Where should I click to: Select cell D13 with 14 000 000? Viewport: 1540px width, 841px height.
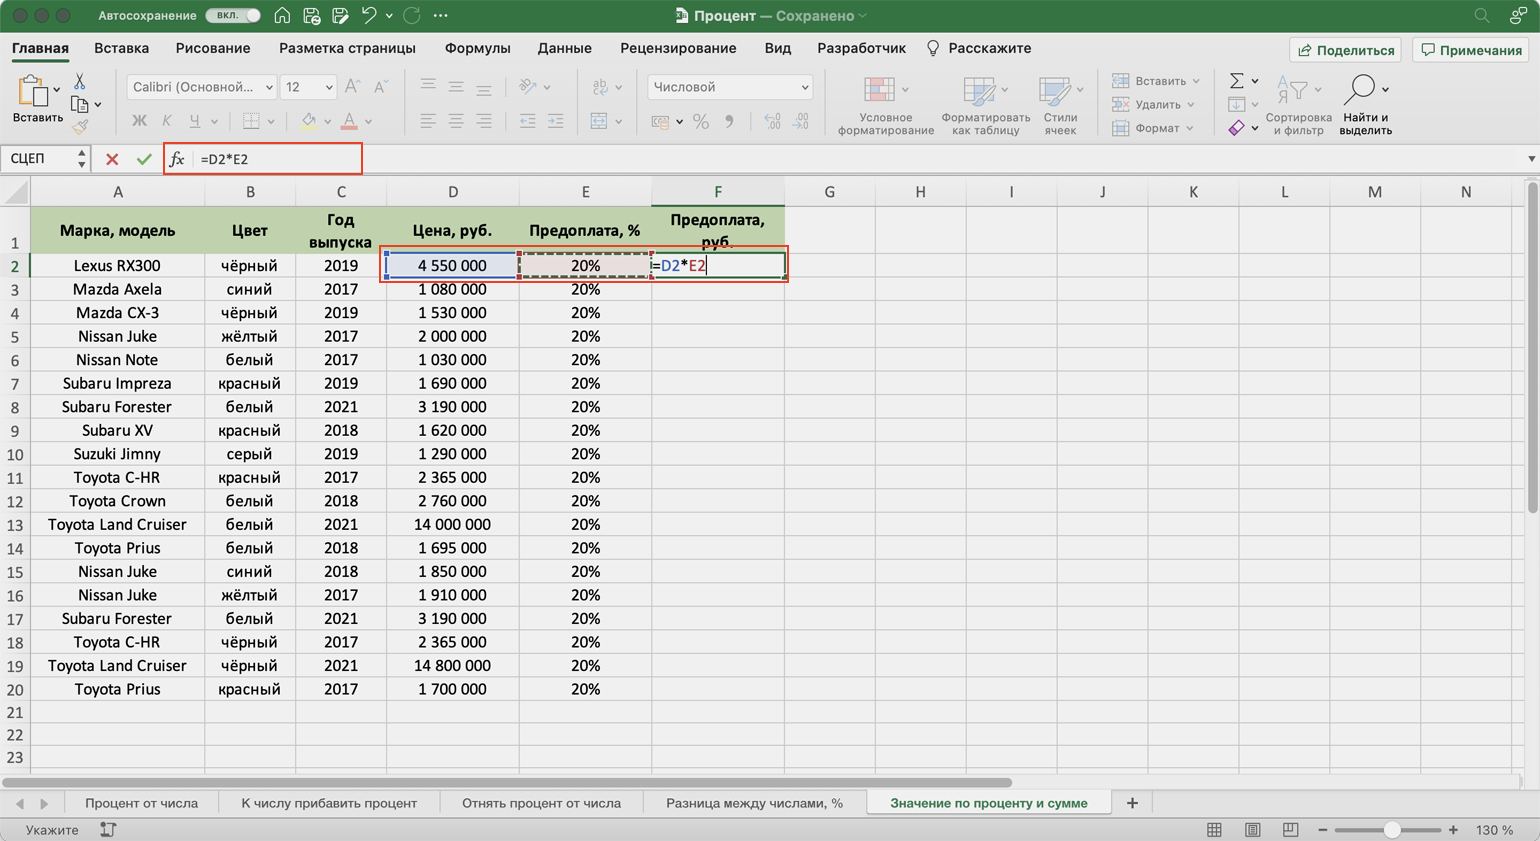(452, 524)
